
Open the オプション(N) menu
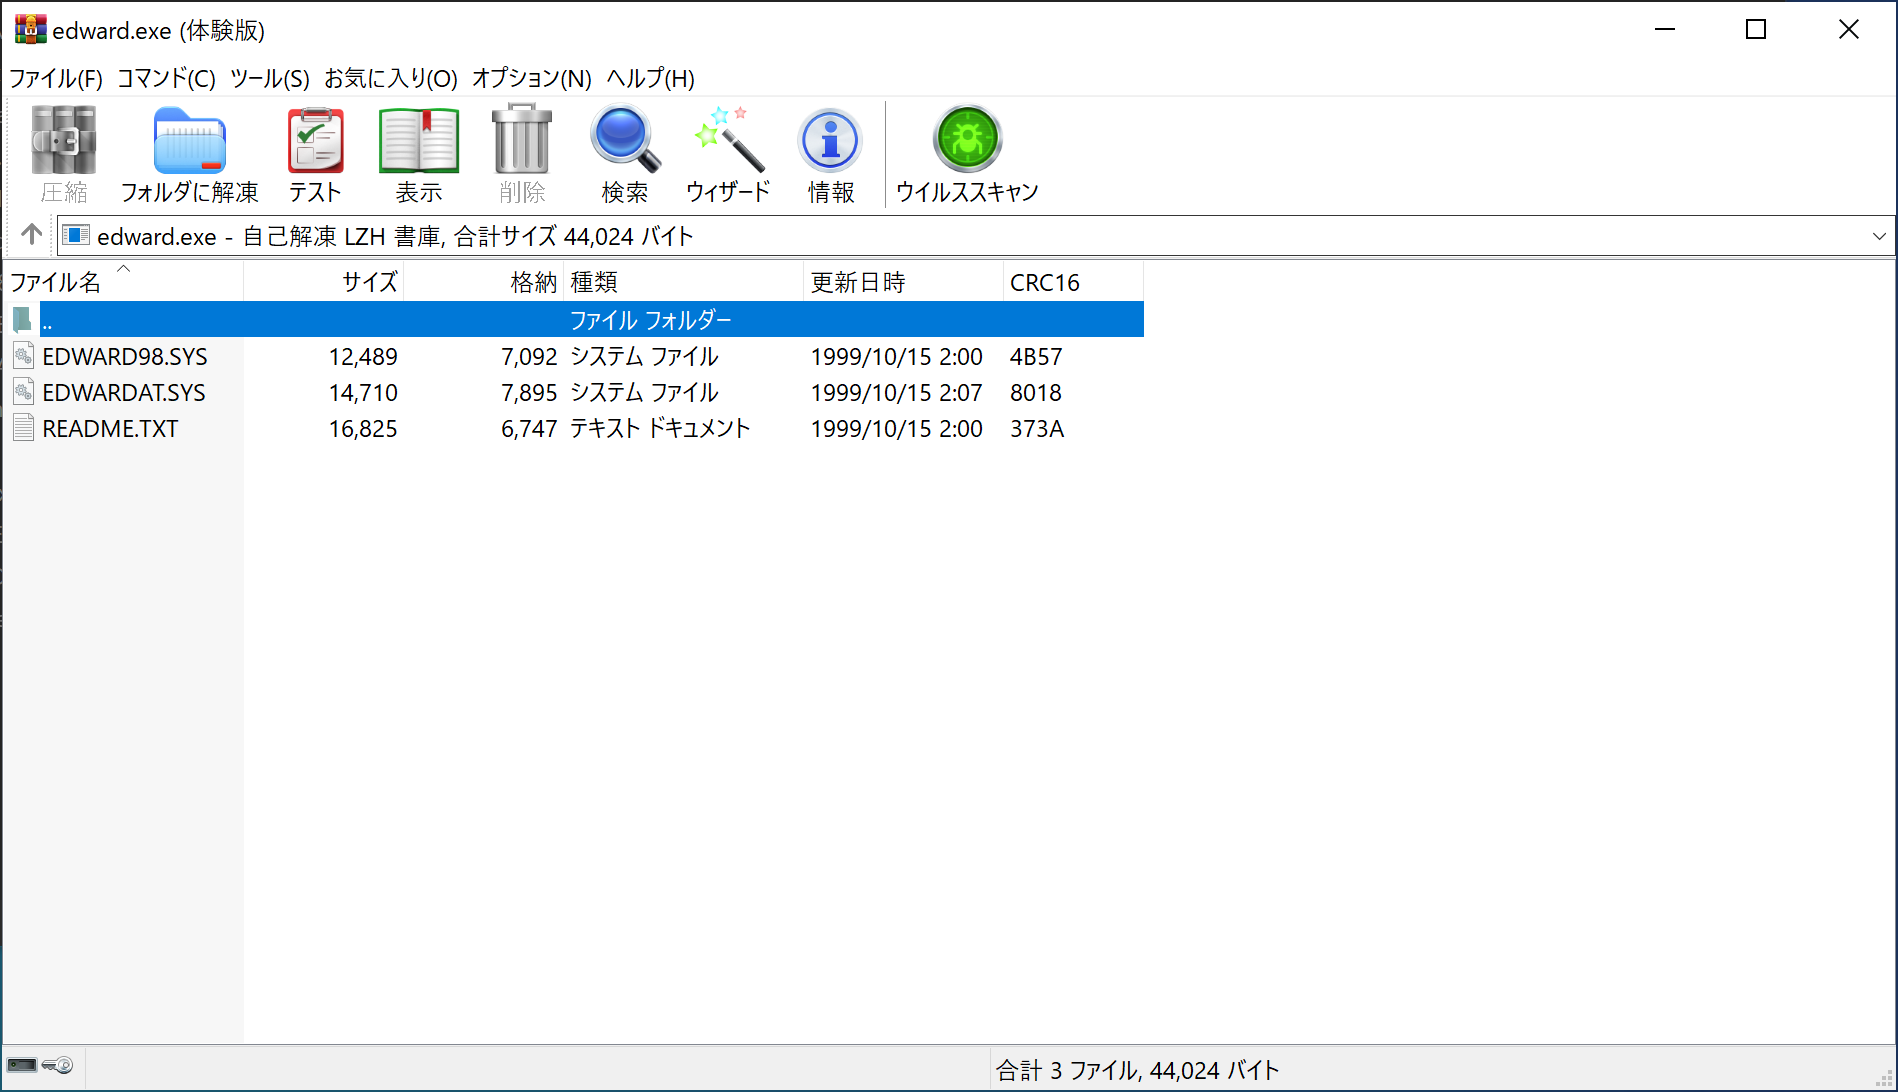pyautogui.click(x=532, y=78)
